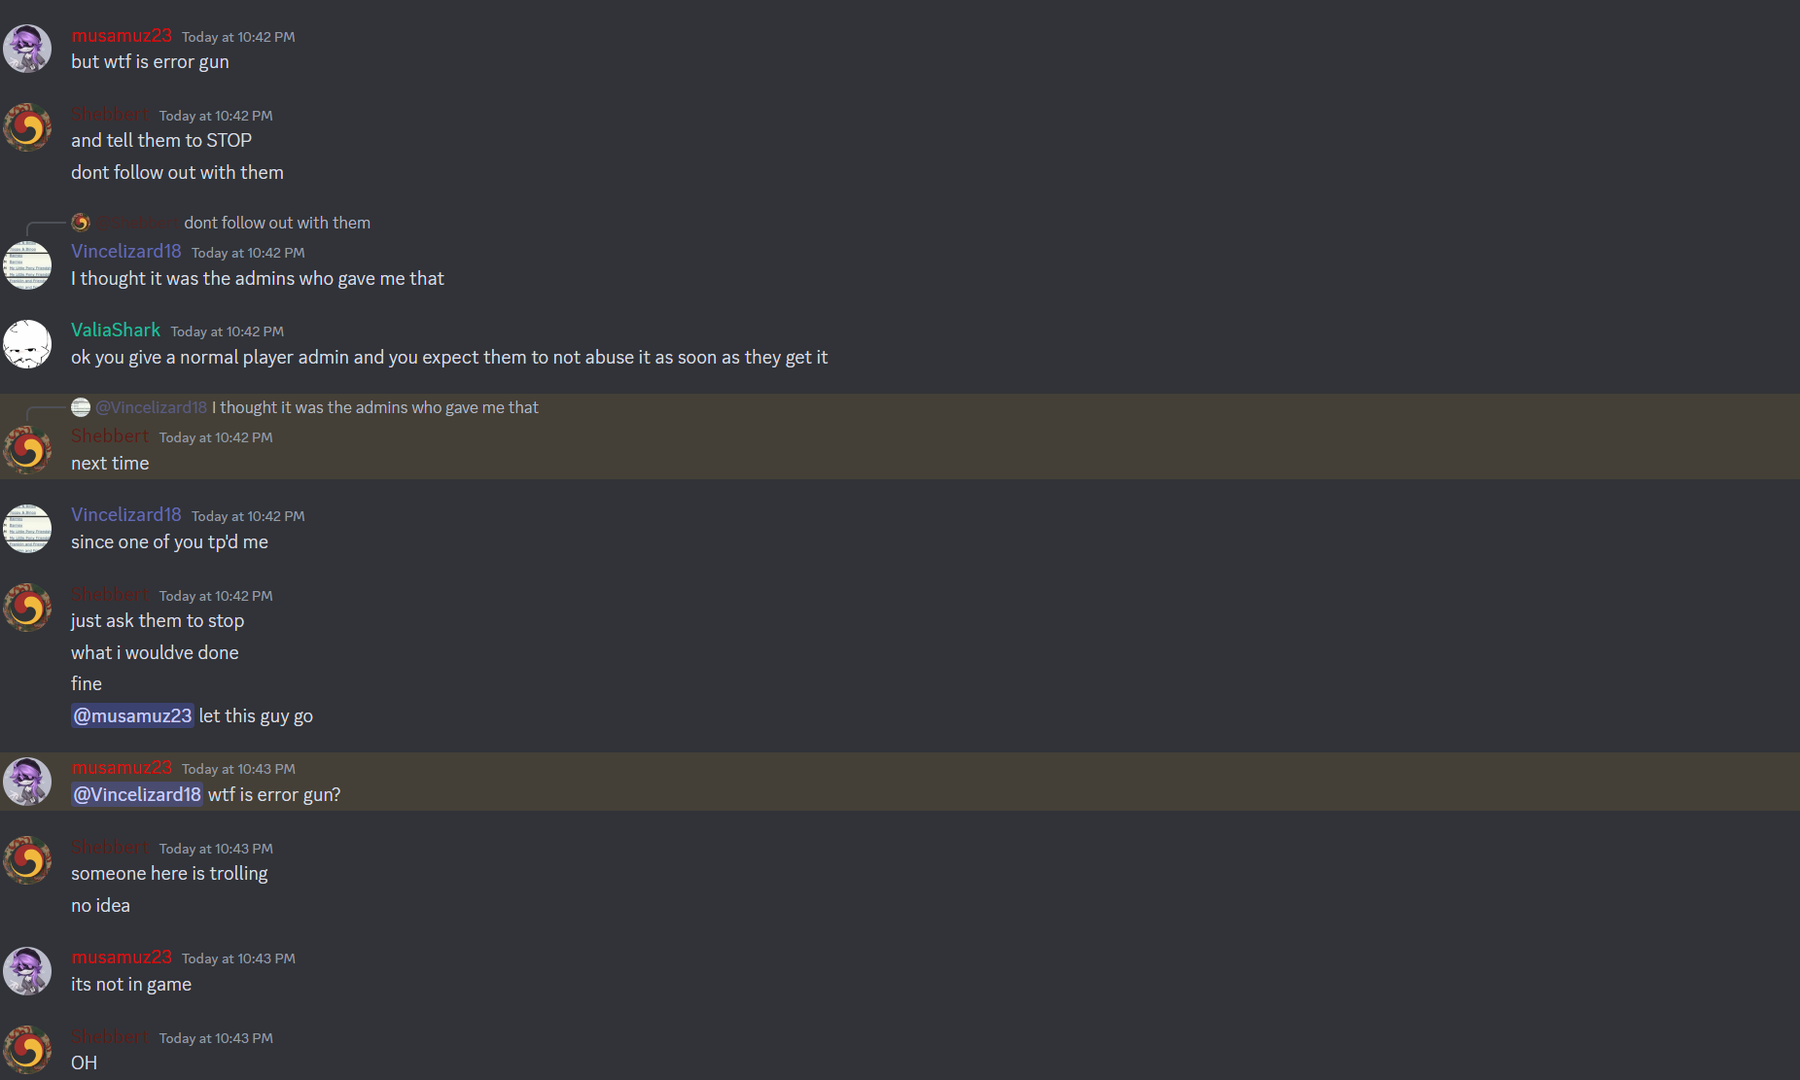Open musamuz23's avatar beside "wtf is error gun?"
This screenshot has width=1800, height=1080.
click(27, 781)
